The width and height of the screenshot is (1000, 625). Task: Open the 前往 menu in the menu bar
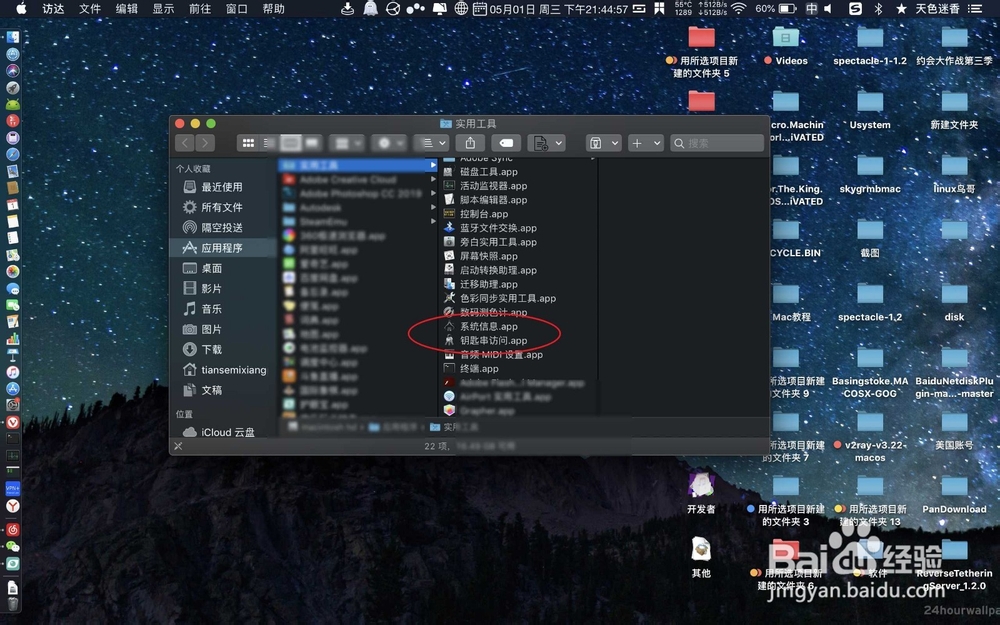click(200, 10)
